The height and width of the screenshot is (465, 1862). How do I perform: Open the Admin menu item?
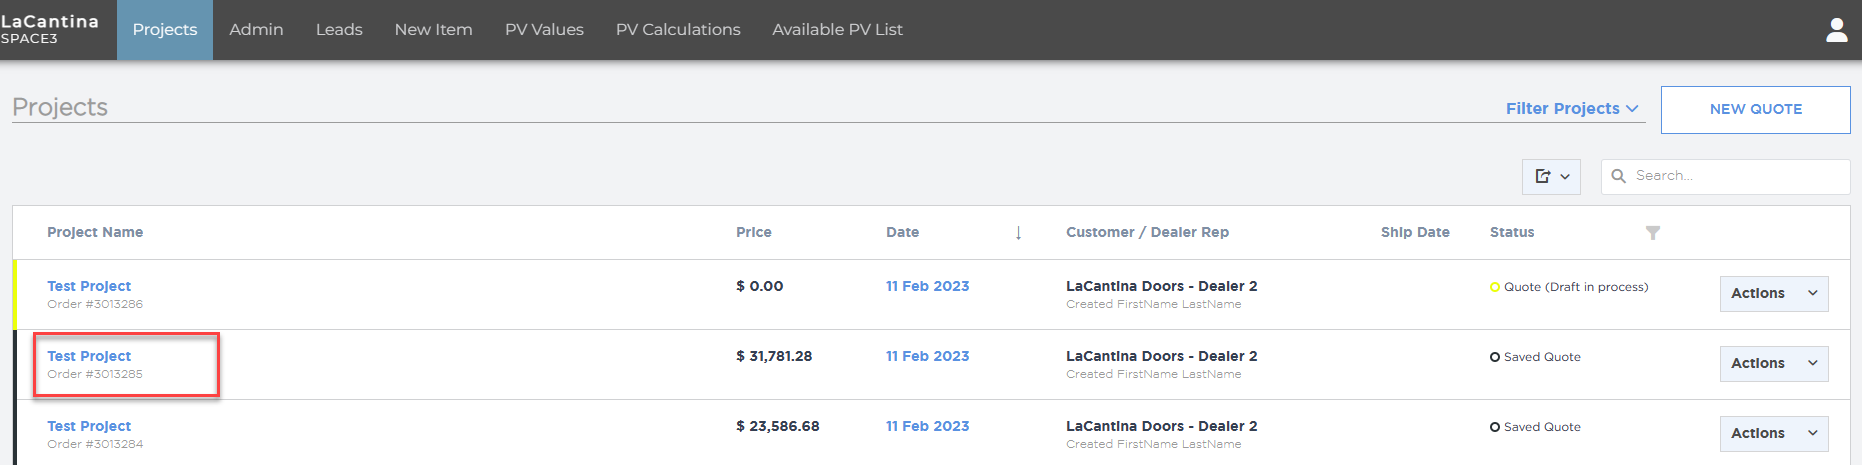tap(256, 30)
